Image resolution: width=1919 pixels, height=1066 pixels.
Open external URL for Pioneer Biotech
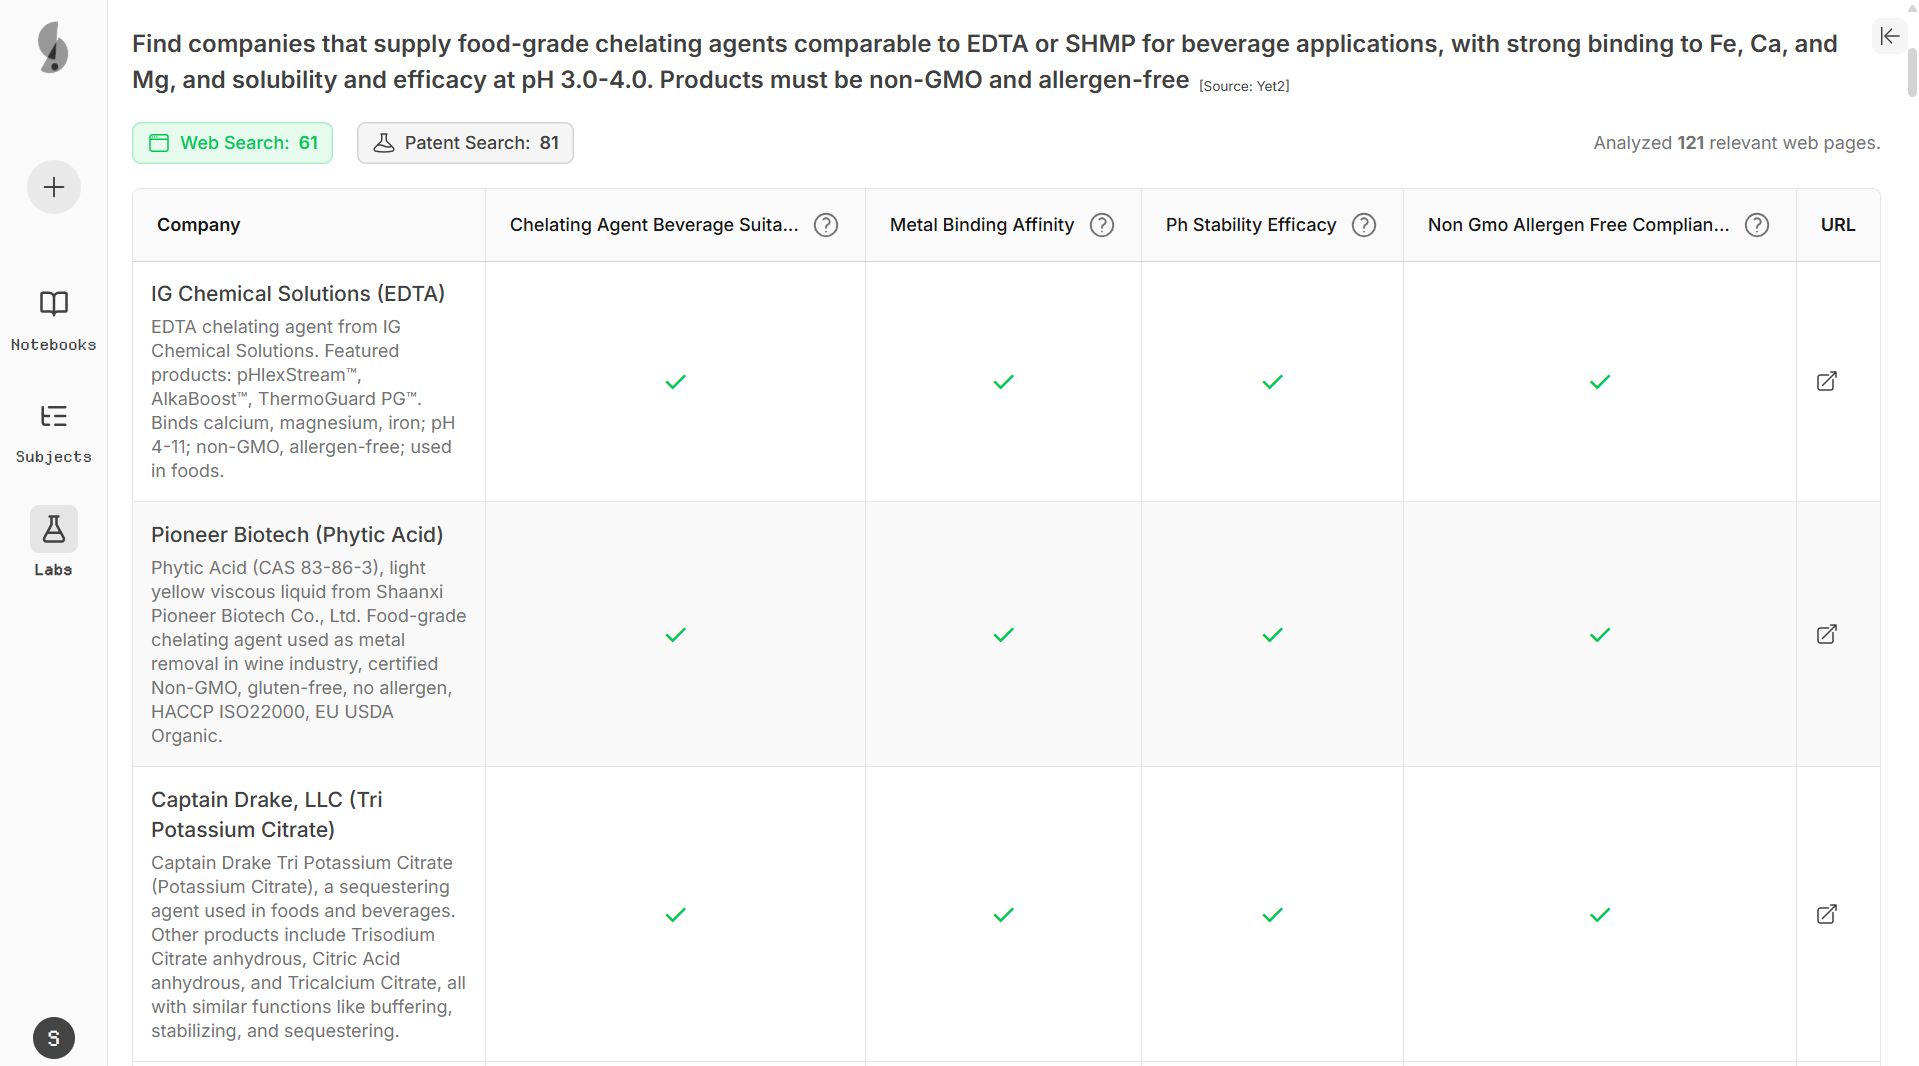tap(1826, 634)
